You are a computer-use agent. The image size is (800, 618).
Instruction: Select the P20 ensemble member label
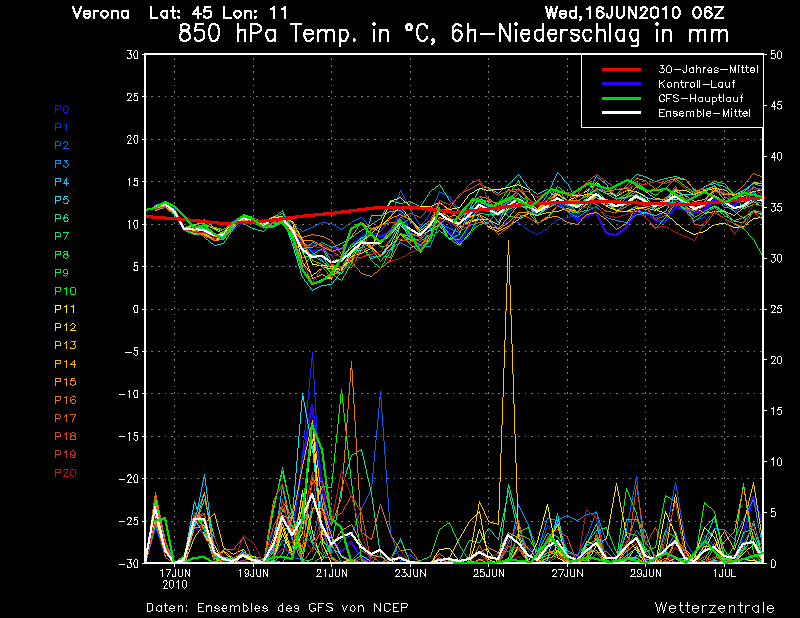65,473
